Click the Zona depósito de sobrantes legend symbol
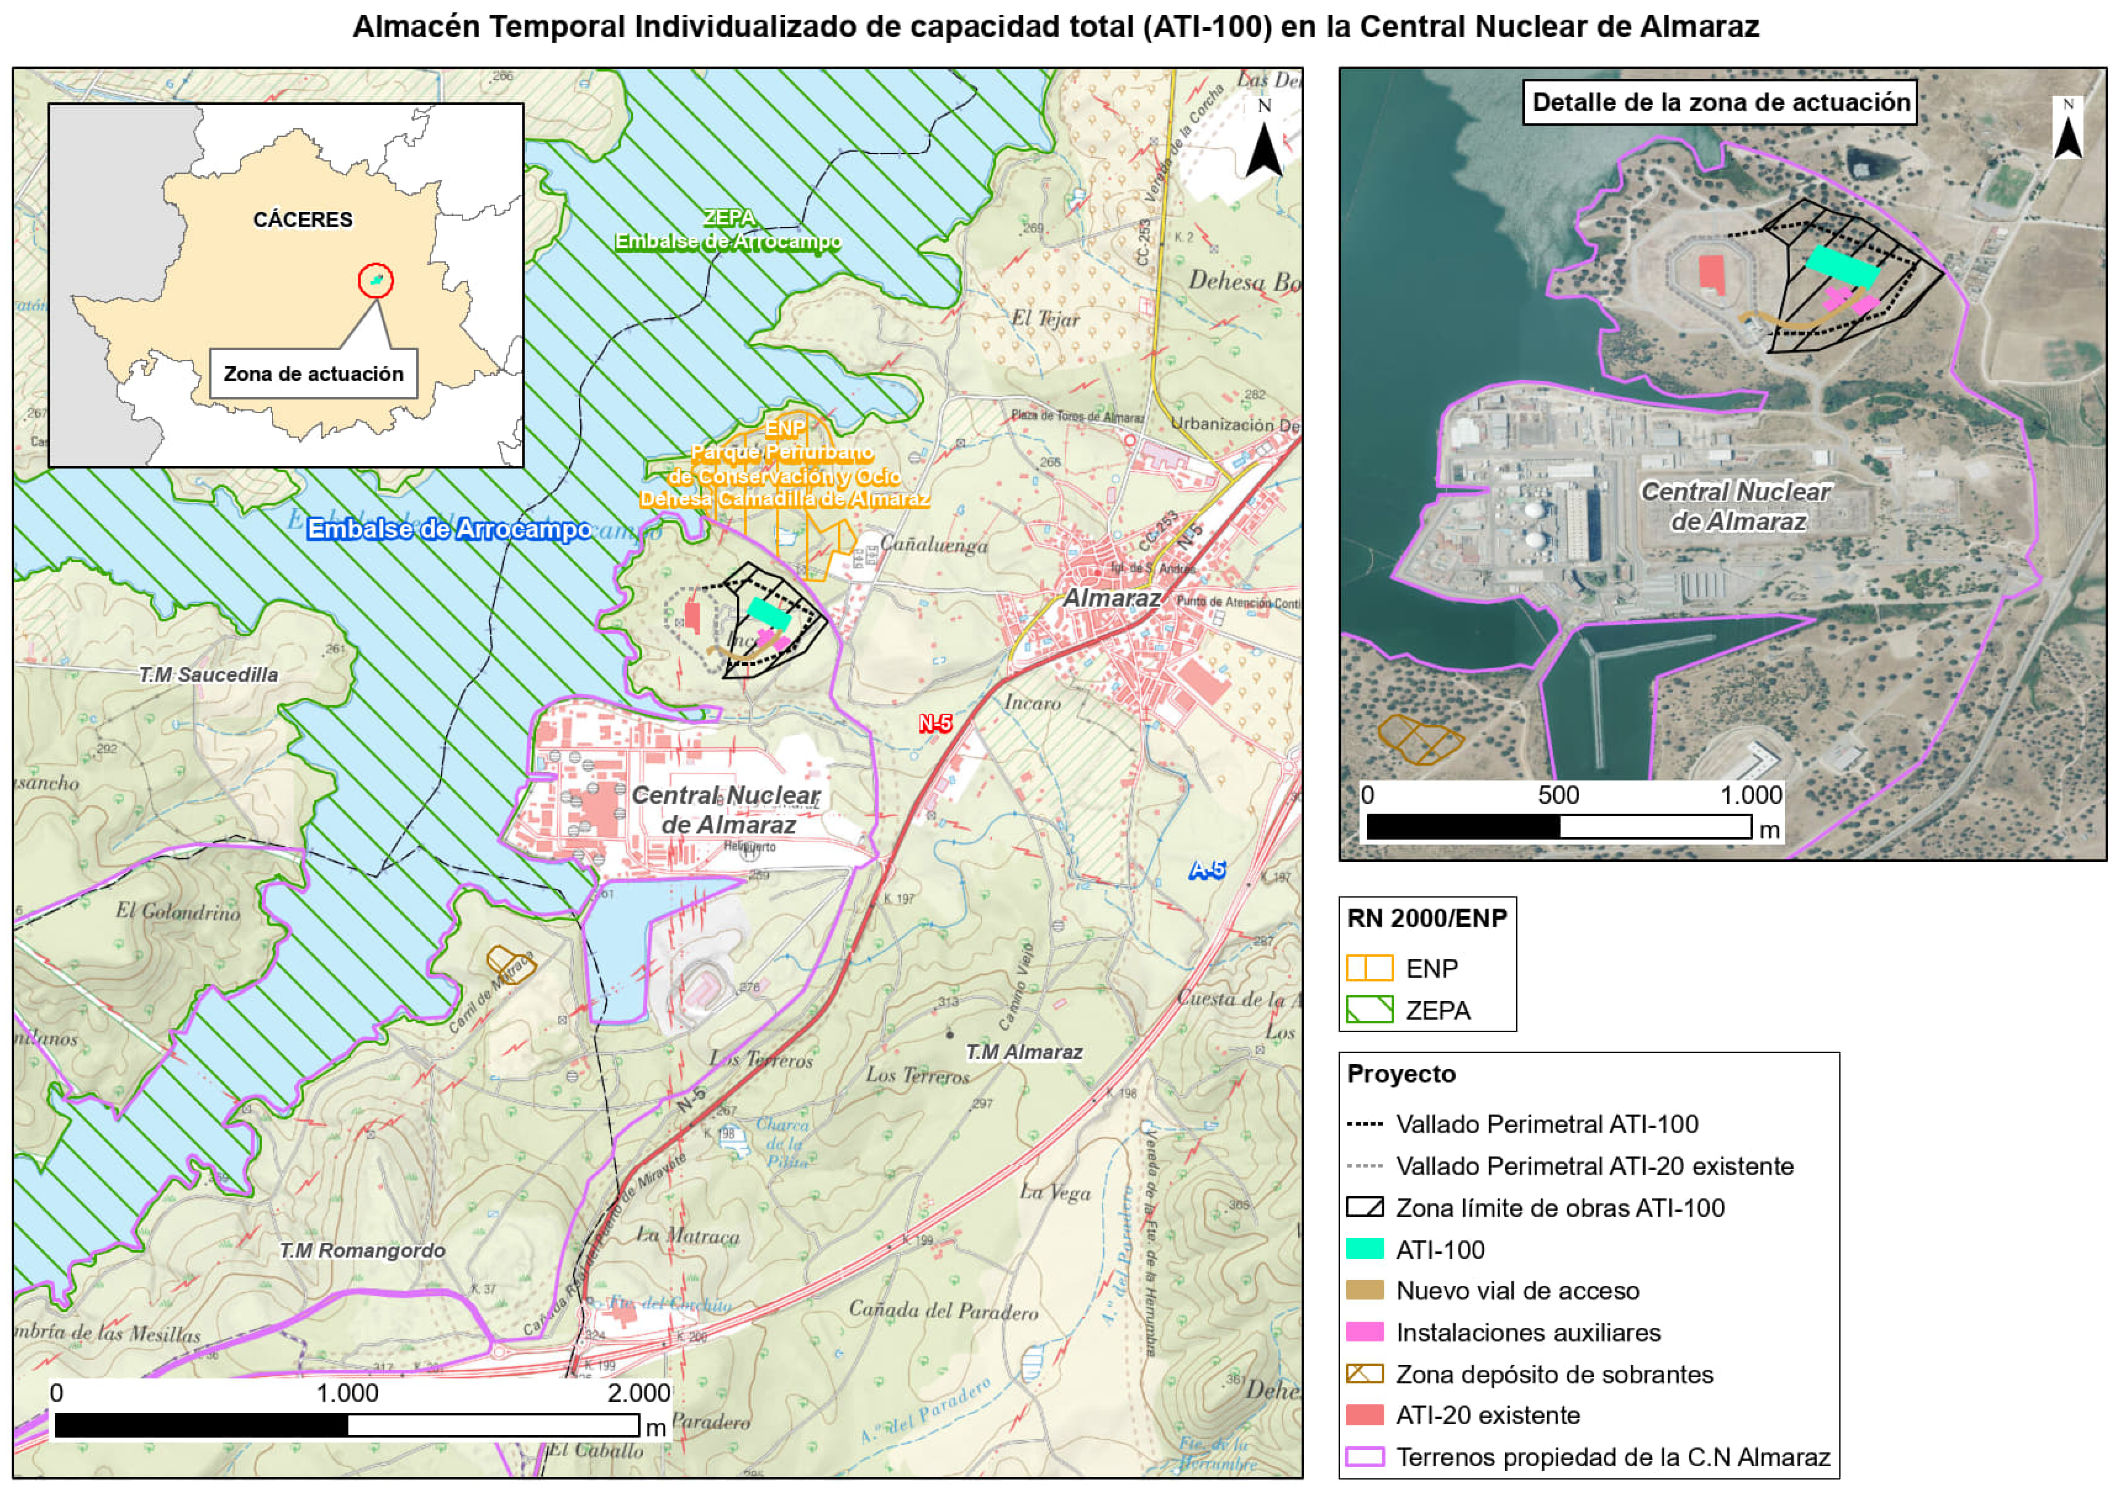Image resolution: width=2126 pixels, height=1490 pixels. click(1364, 1374)
